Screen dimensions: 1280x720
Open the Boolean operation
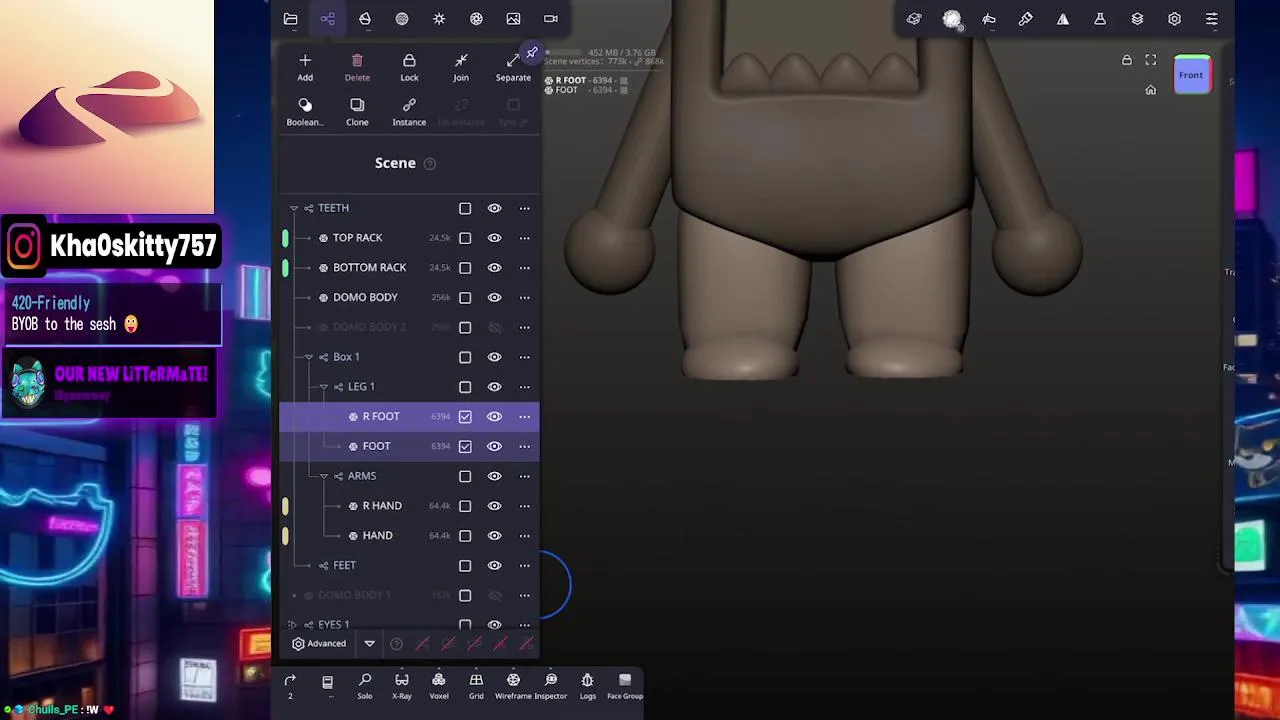pyautogui.click(x=305, y=112)
